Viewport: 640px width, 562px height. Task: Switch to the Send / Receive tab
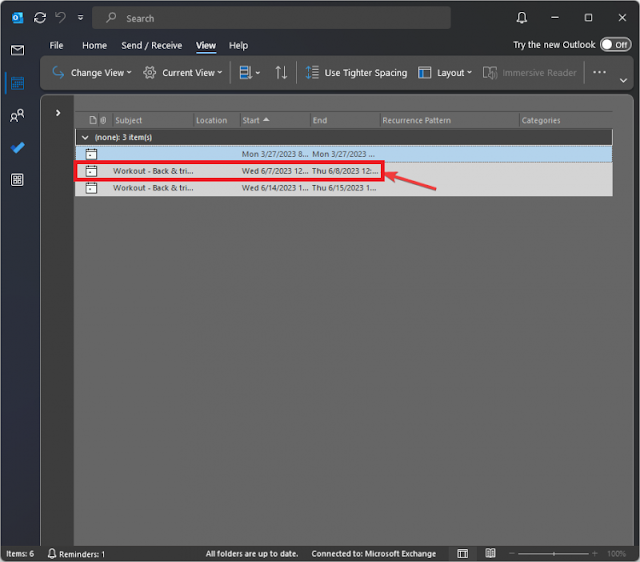(x=151, y=45)
